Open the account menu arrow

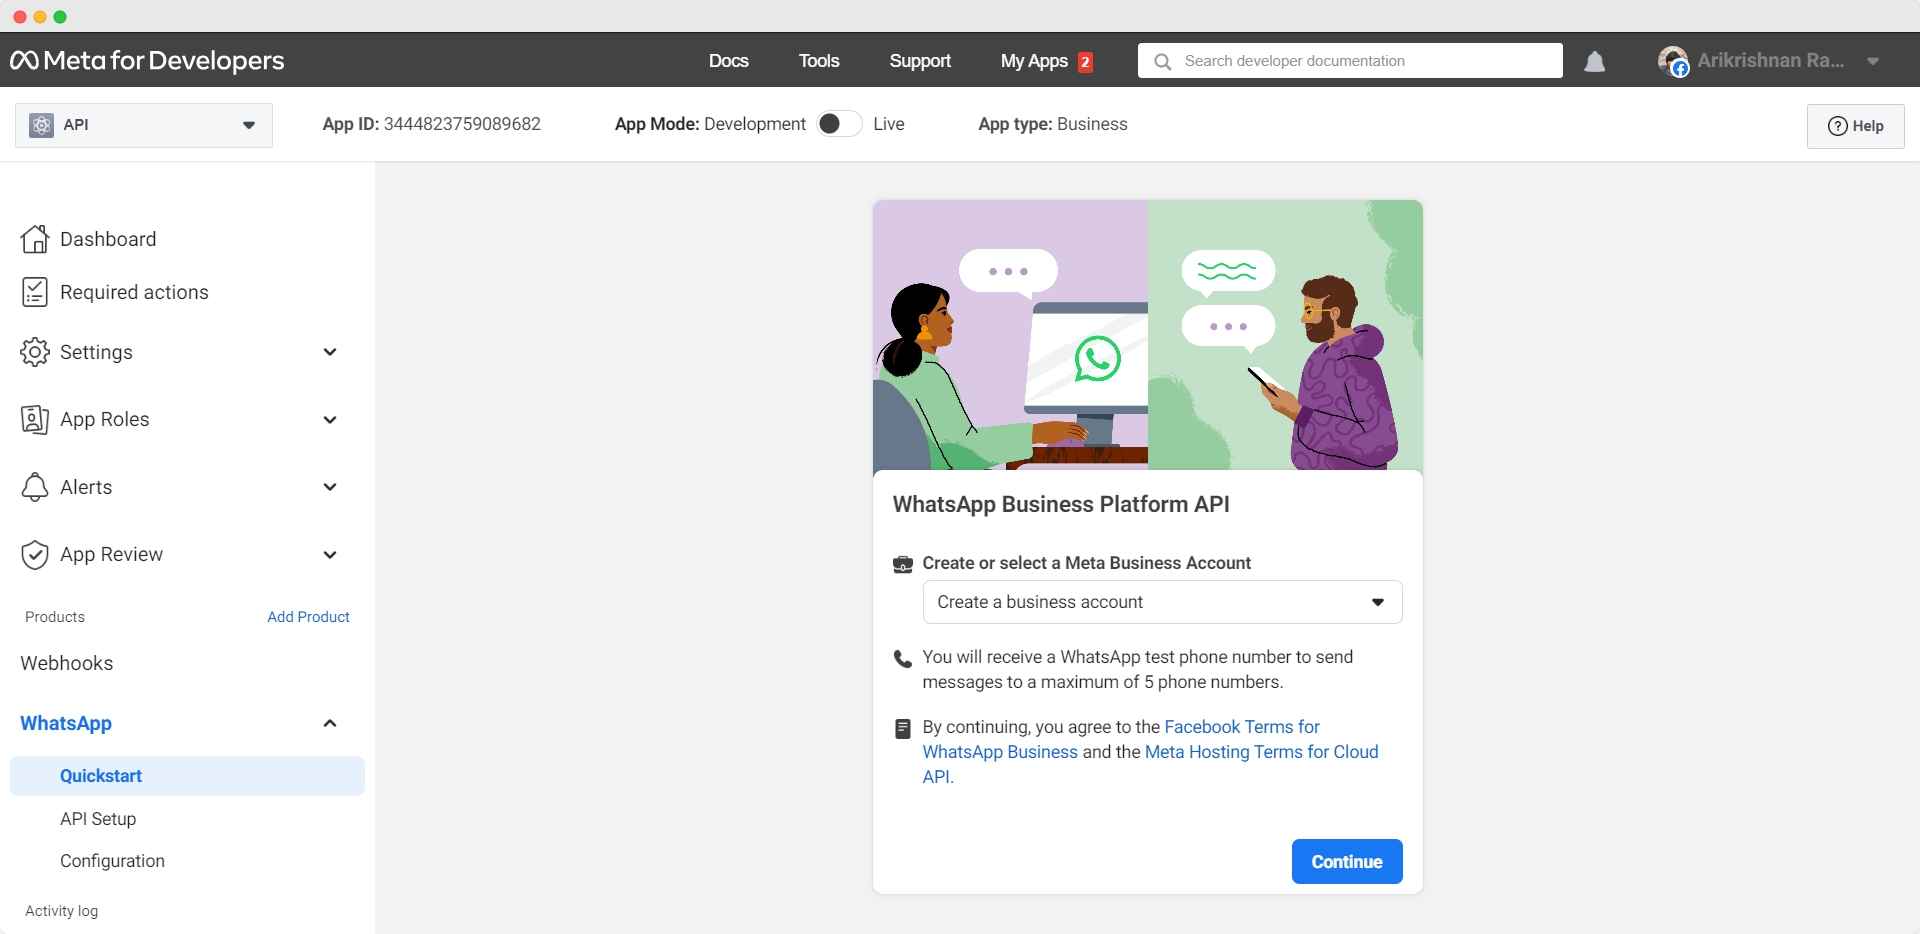(x=1873, y=61)
